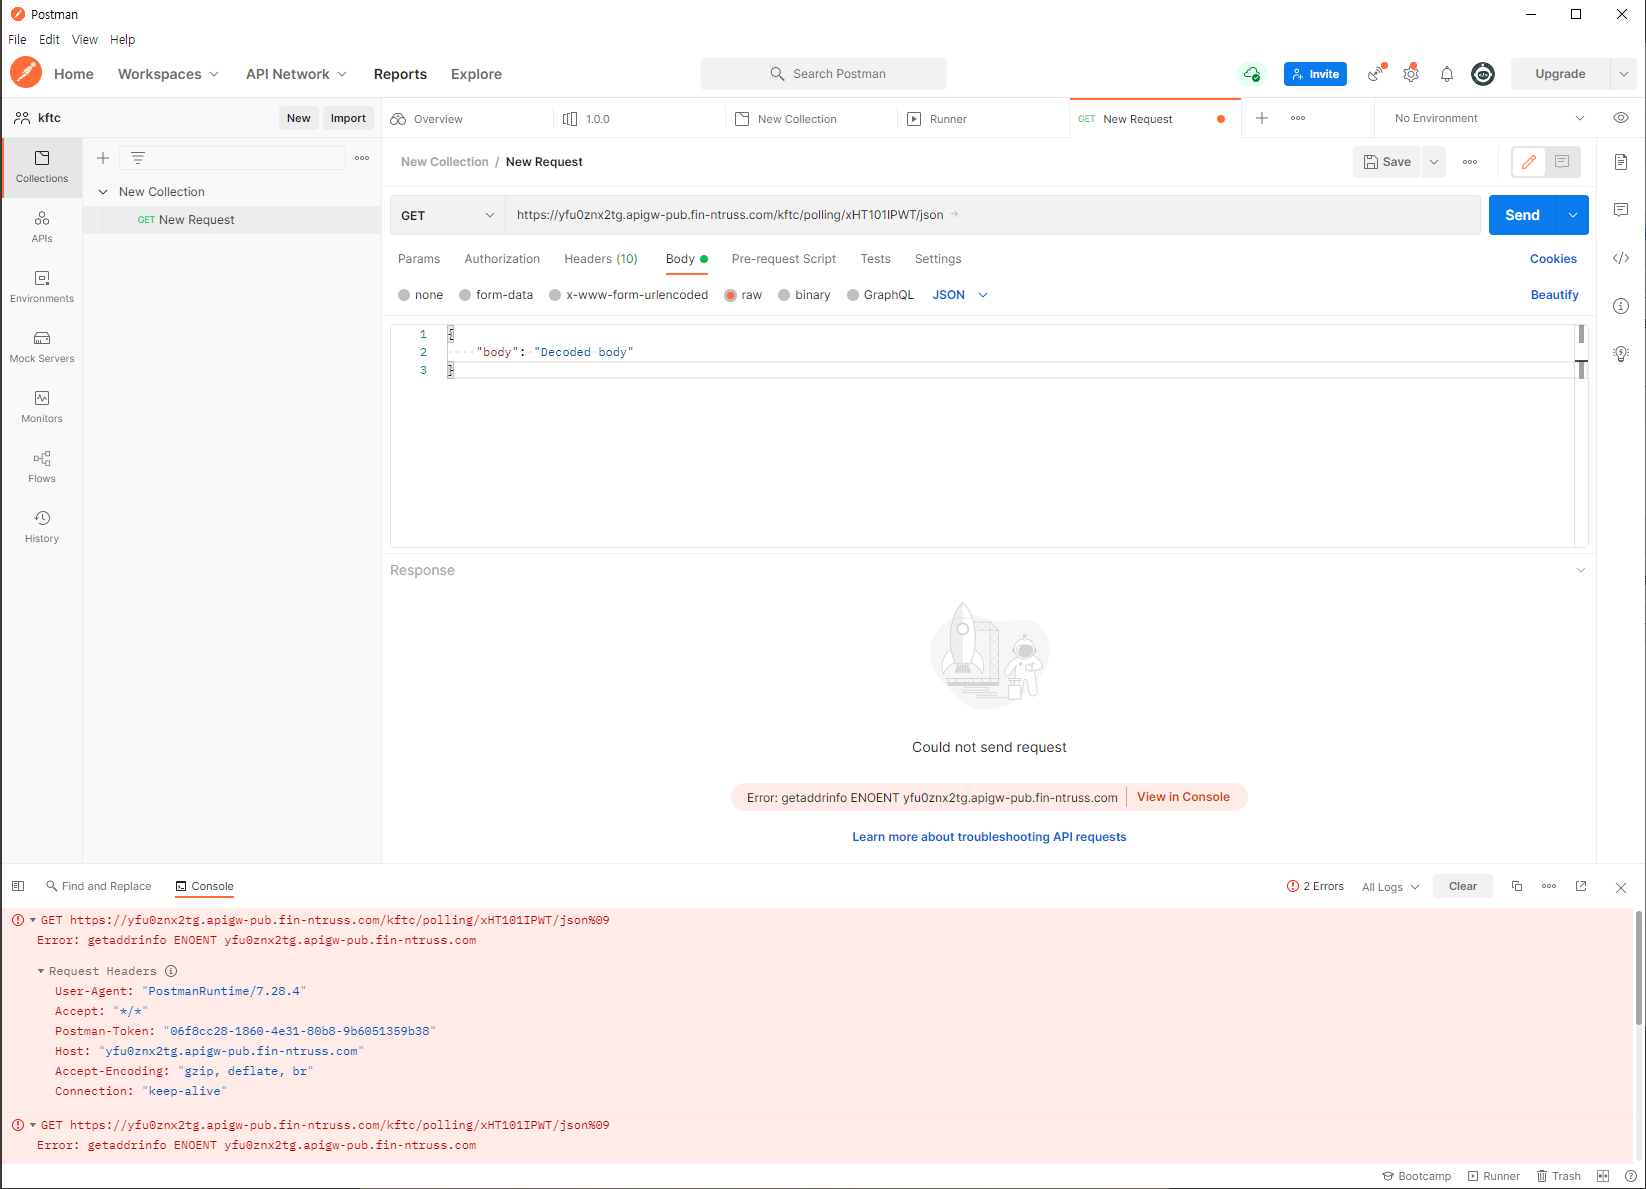Select the GraphQL body option
This screenshot has height=1189, width=1646.
pyautogui.click(x=880, y=295)
